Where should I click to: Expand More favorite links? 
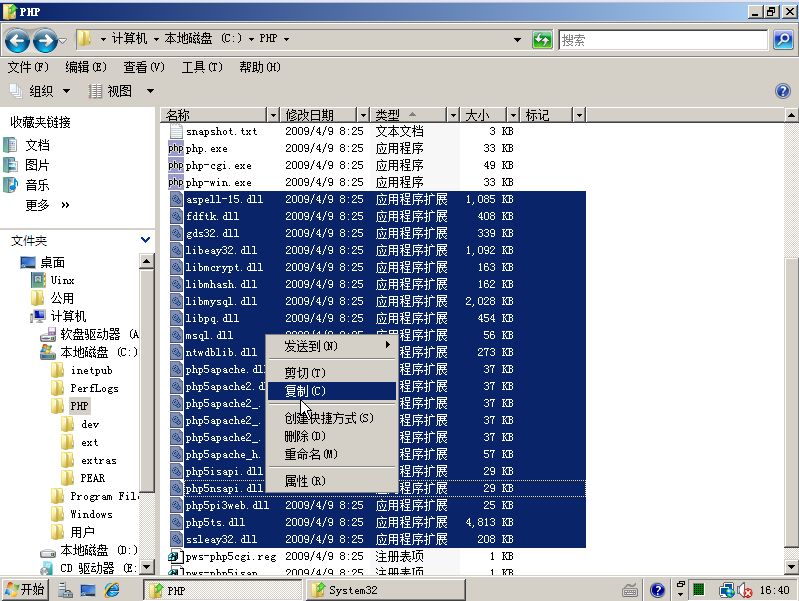coord(47,205)
